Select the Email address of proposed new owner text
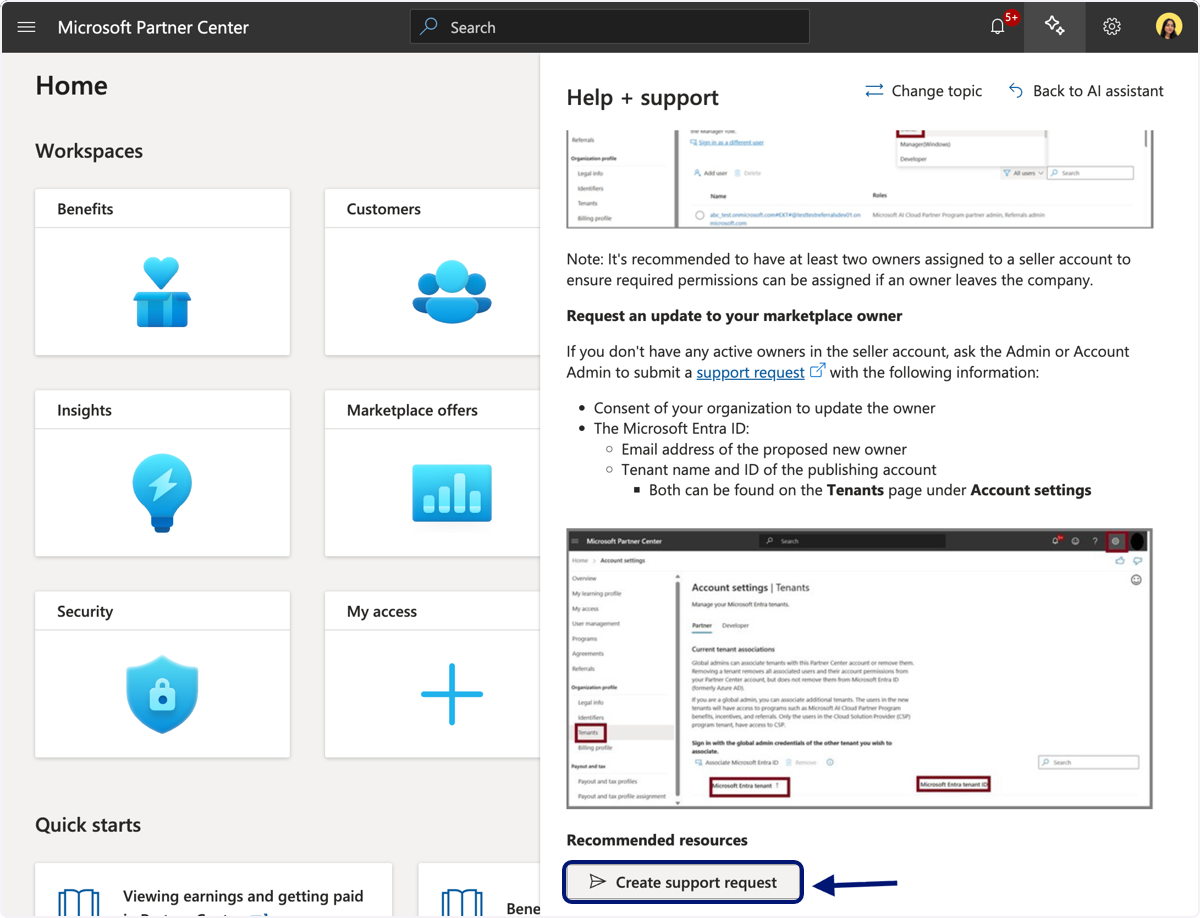The height and width of the screenshot is (918, 1200). [x=764, y=449]
